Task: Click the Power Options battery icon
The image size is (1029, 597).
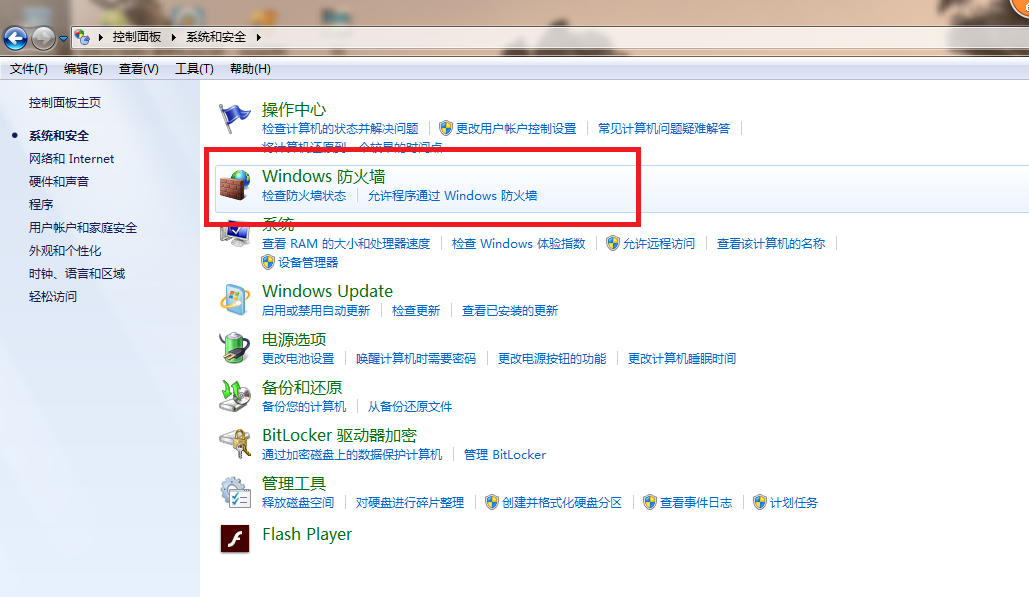Action: pos(234,348)
